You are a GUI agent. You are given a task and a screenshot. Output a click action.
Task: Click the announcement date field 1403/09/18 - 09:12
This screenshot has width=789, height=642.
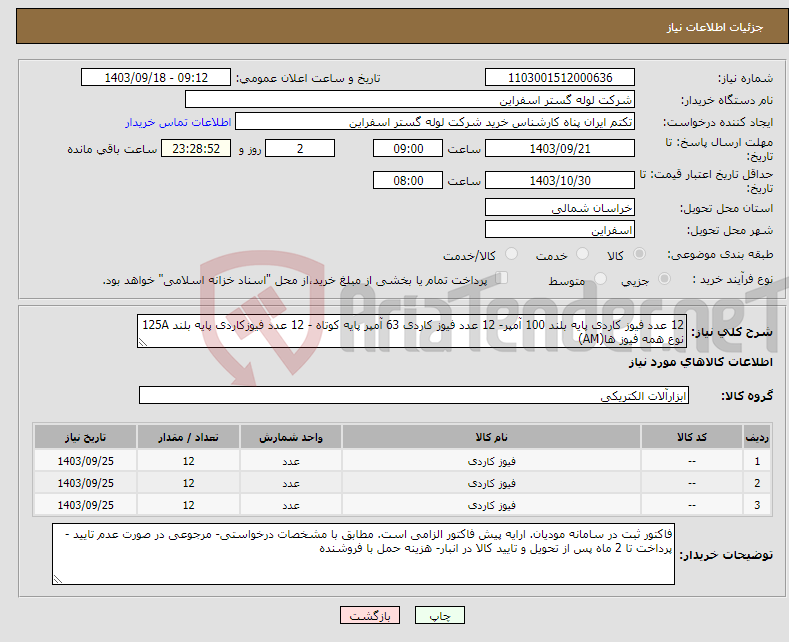click(156, 77)
